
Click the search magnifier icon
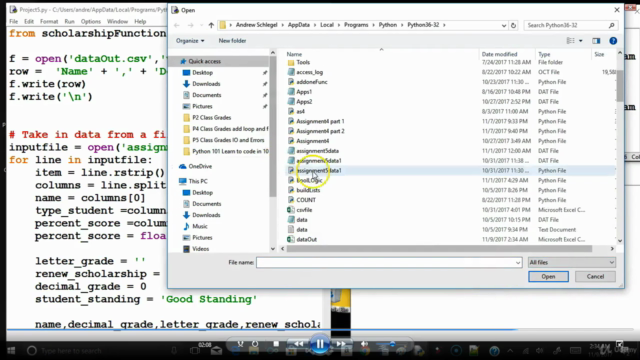click(611, 25)
